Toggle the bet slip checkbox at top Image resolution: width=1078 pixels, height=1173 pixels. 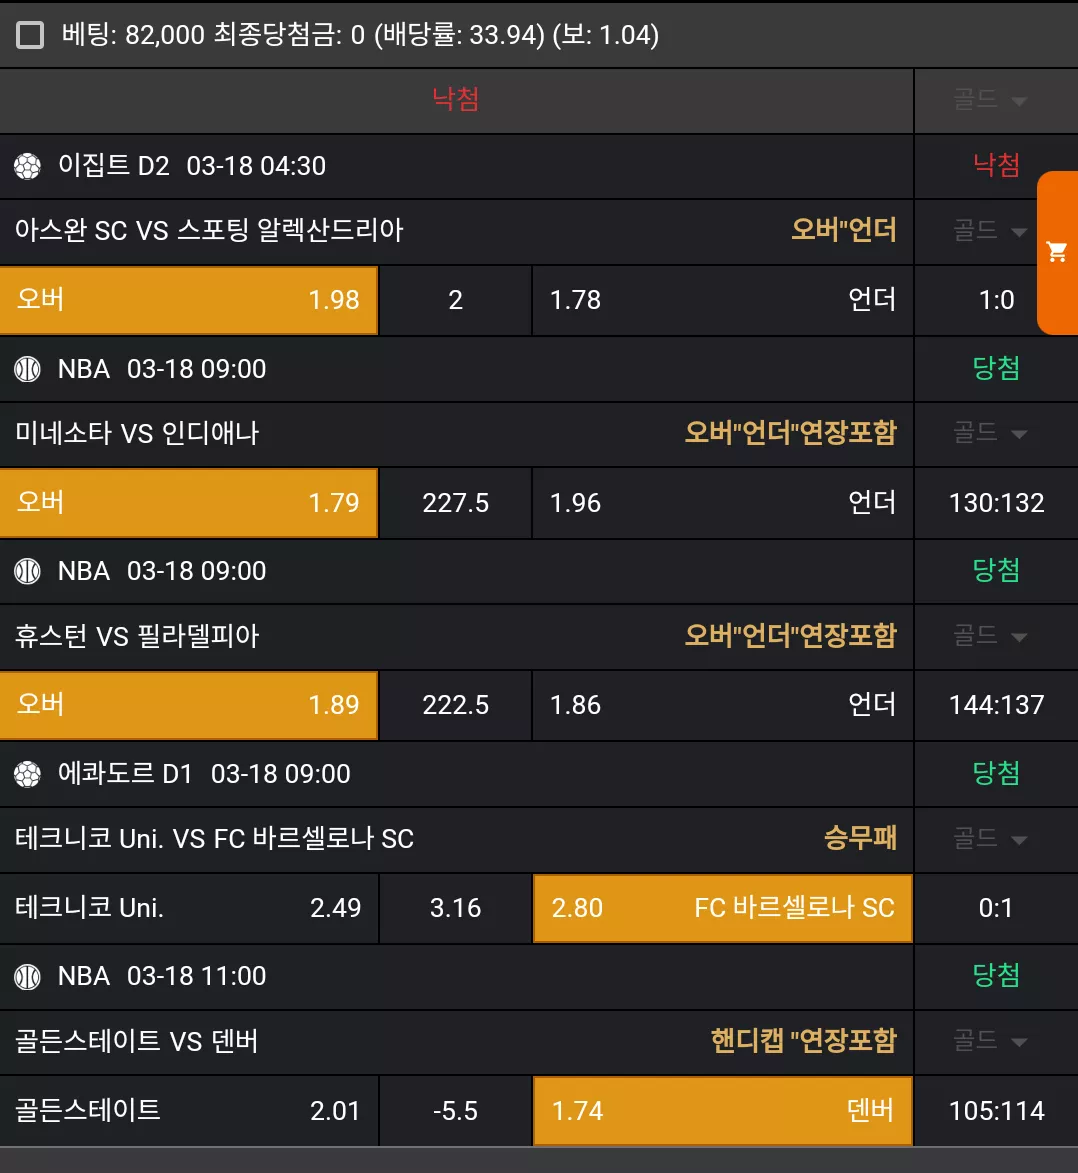(x=30, y=34)
